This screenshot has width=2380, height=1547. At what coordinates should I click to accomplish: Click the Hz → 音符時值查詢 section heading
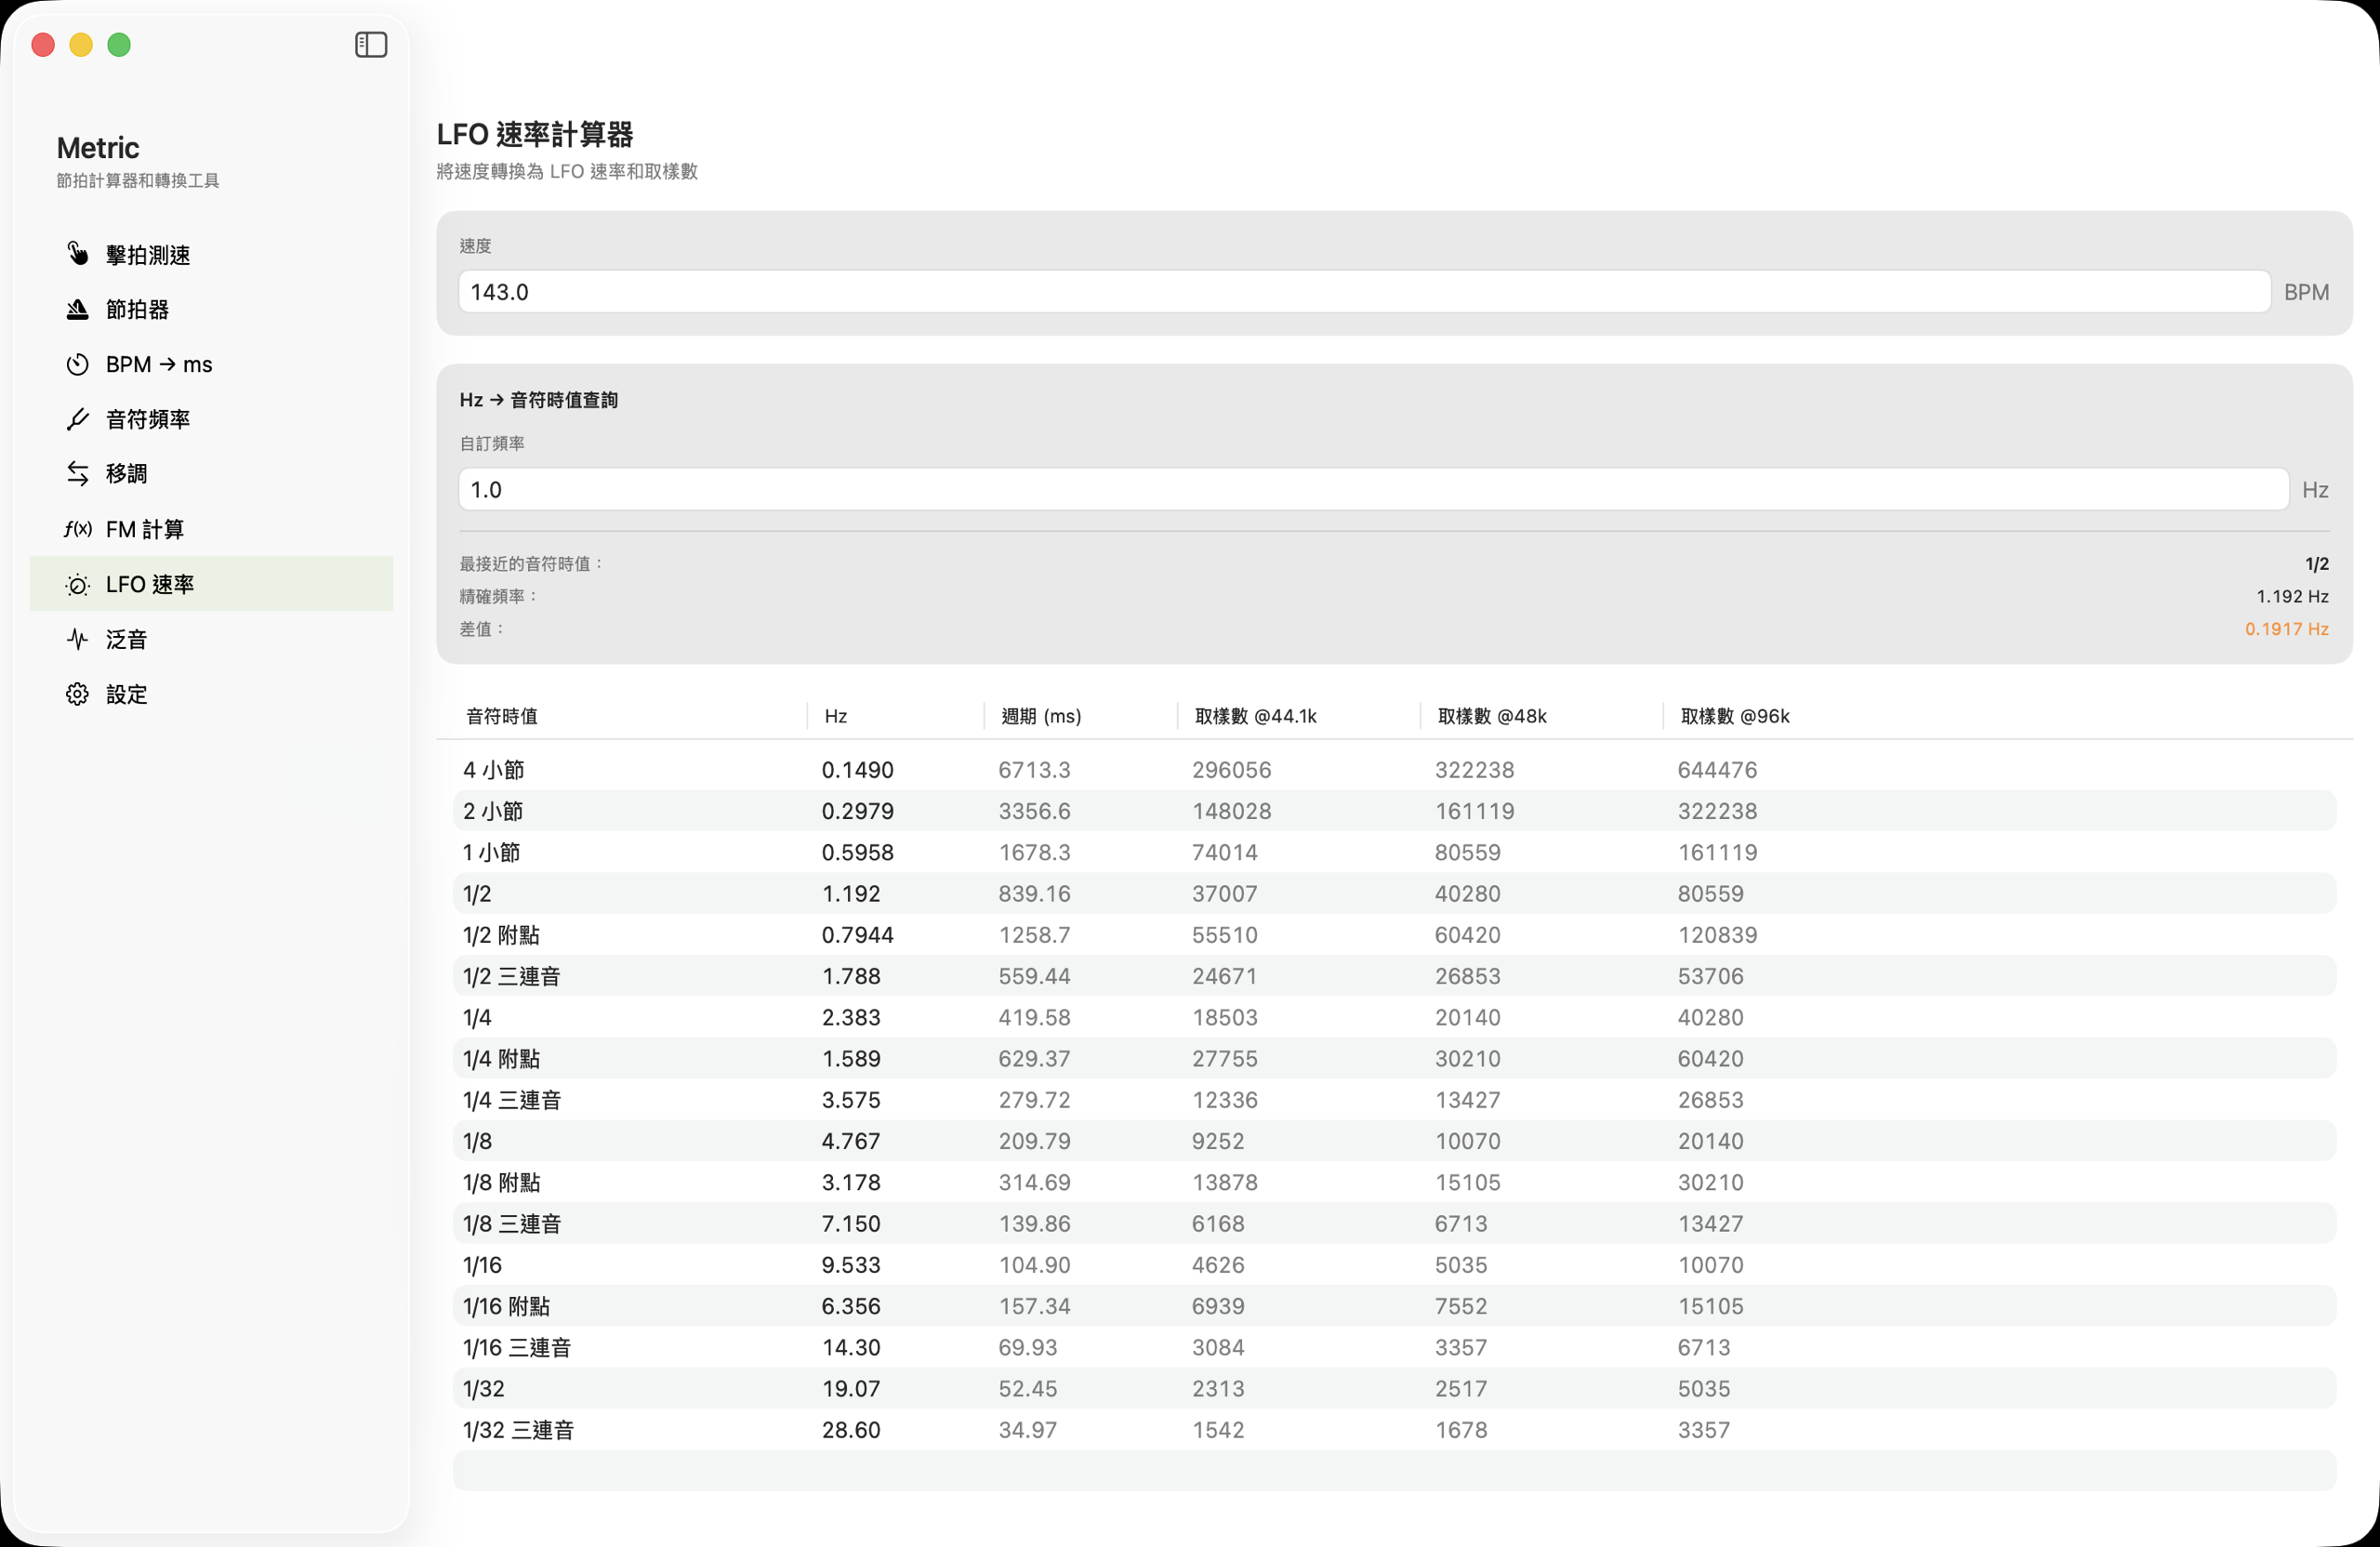[x=539, y=400]
